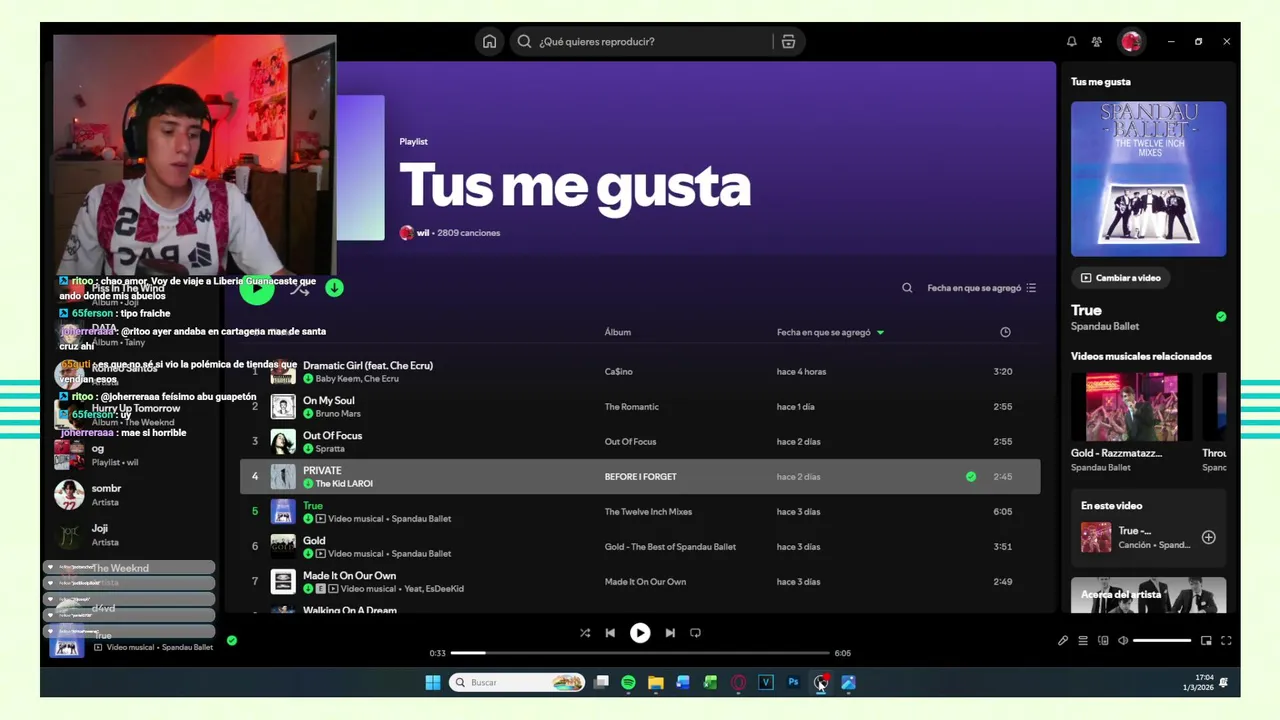Adjust the volume slider
Screen dimensions: 1280x720
(1162, 641)
